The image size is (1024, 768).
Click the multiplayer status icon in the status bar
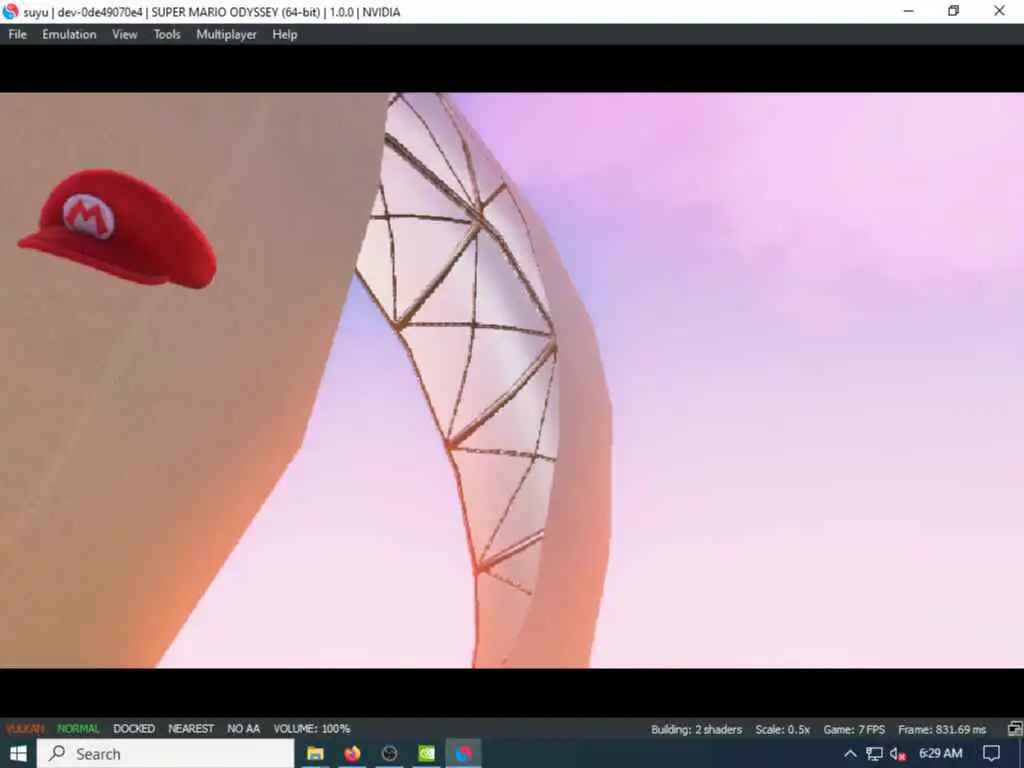(x=1015, y=729)
